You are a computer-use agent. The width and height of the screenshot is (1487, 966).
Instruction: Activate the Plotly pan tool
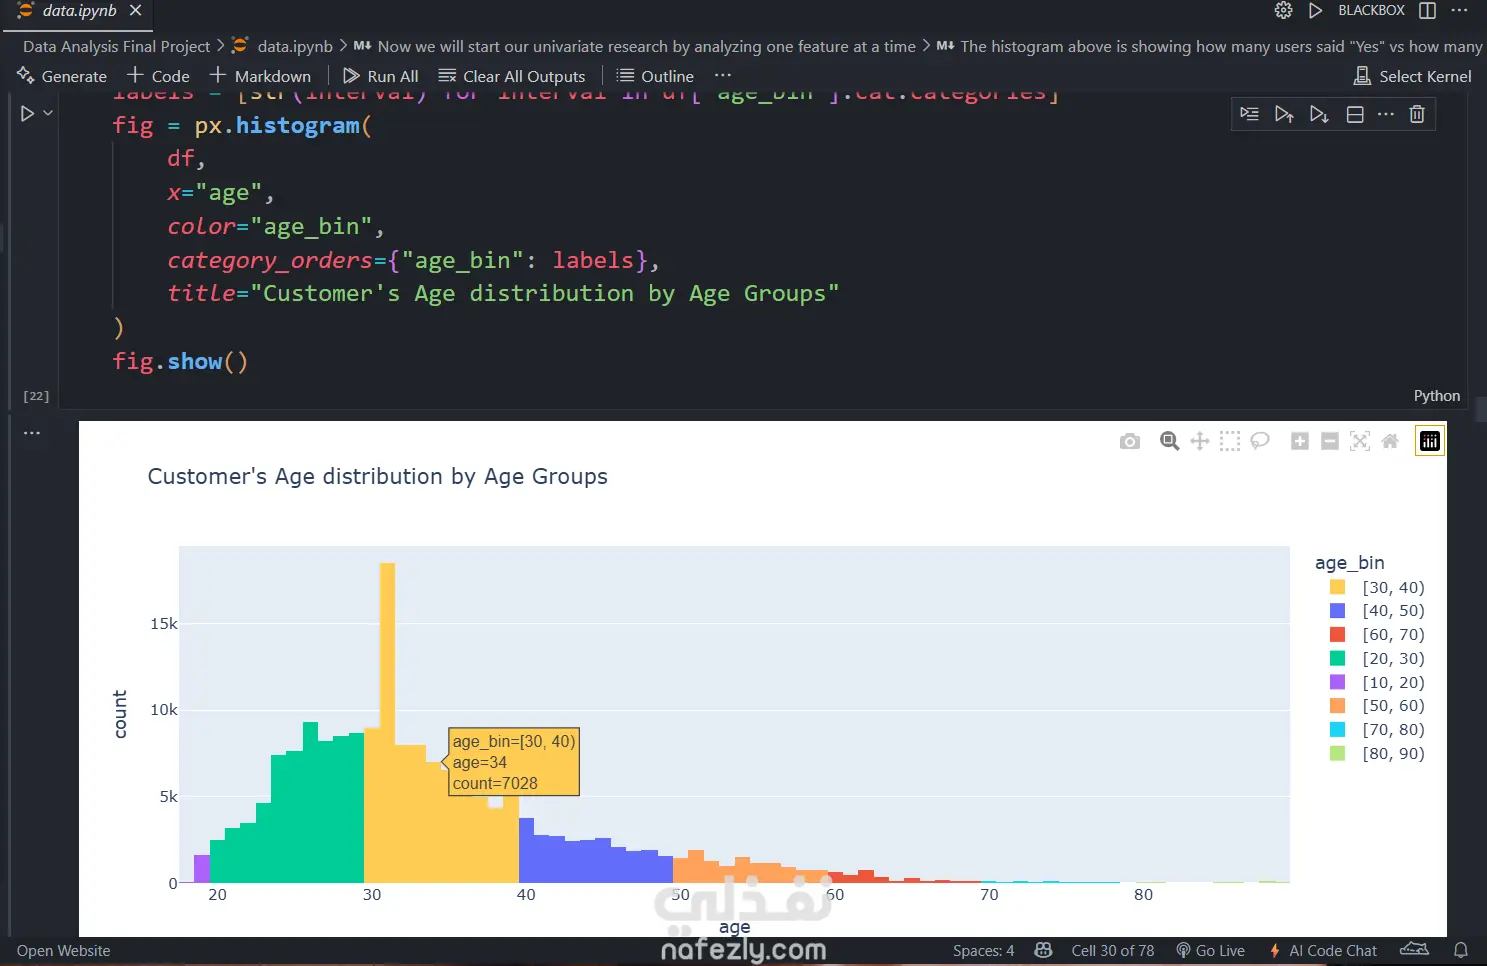click(1200, 441)
